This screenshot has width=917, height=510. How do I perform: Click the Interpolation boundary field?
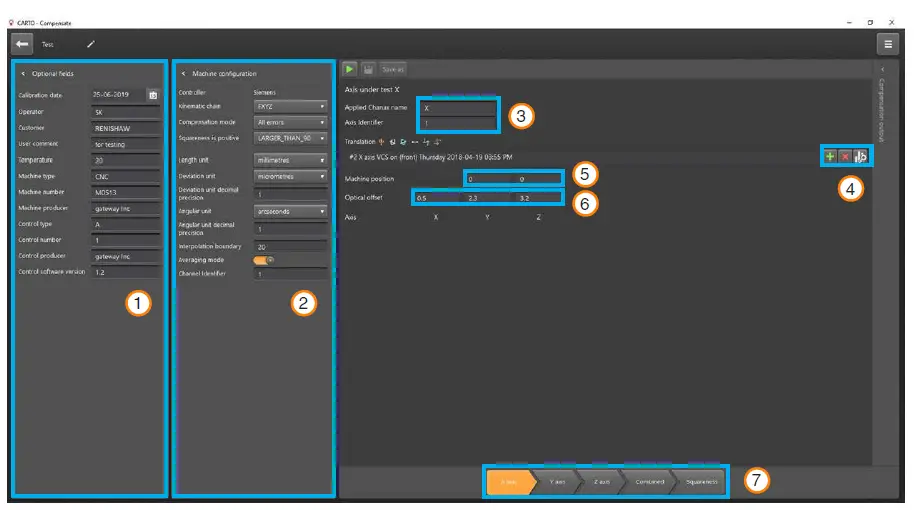[291, 247]
